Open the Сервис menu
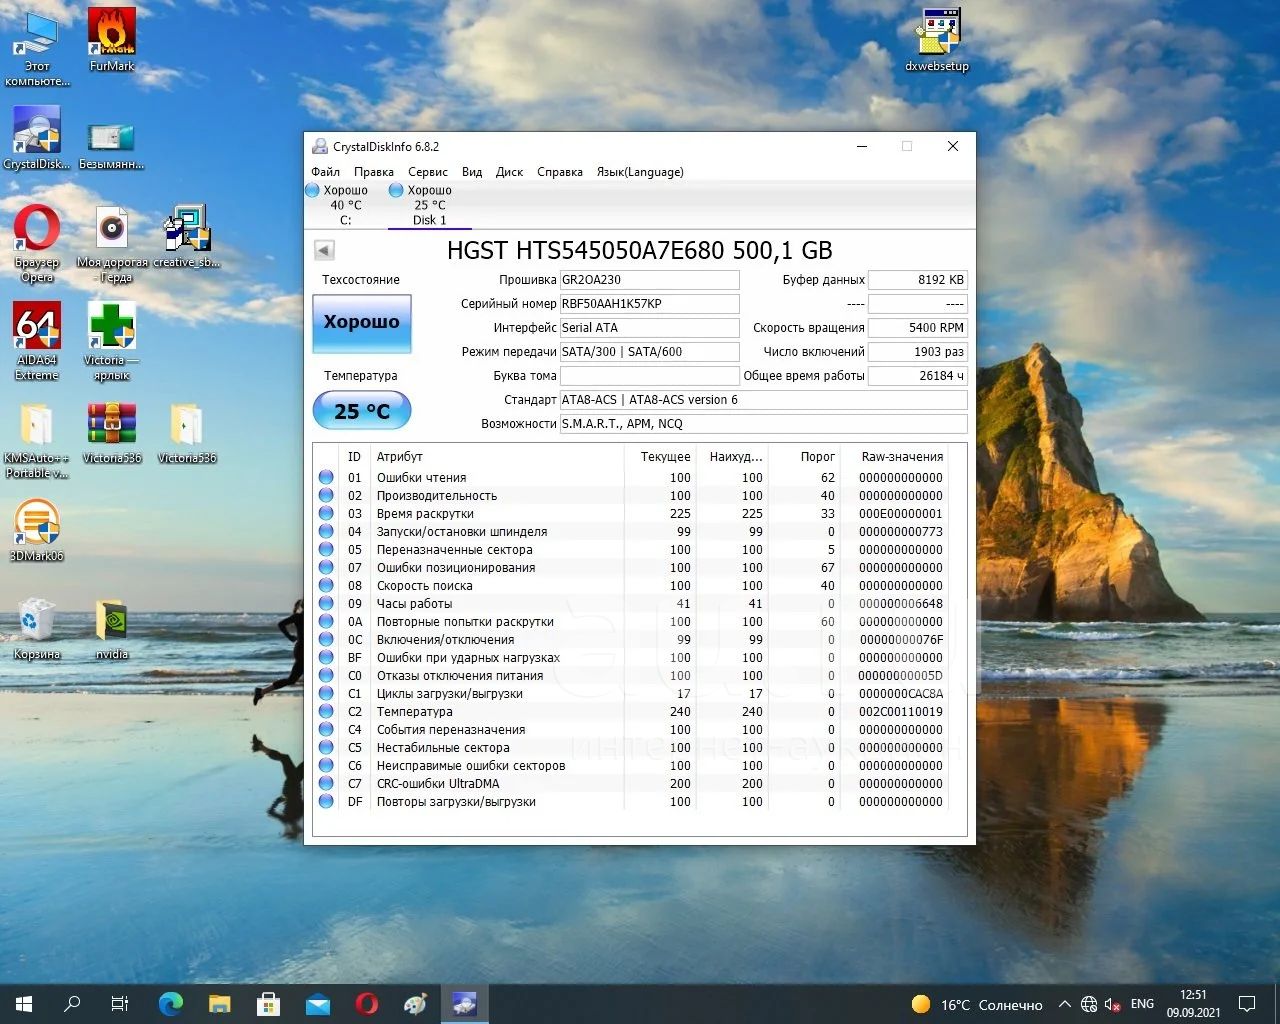The image size is (1280, 1024). 428,172
